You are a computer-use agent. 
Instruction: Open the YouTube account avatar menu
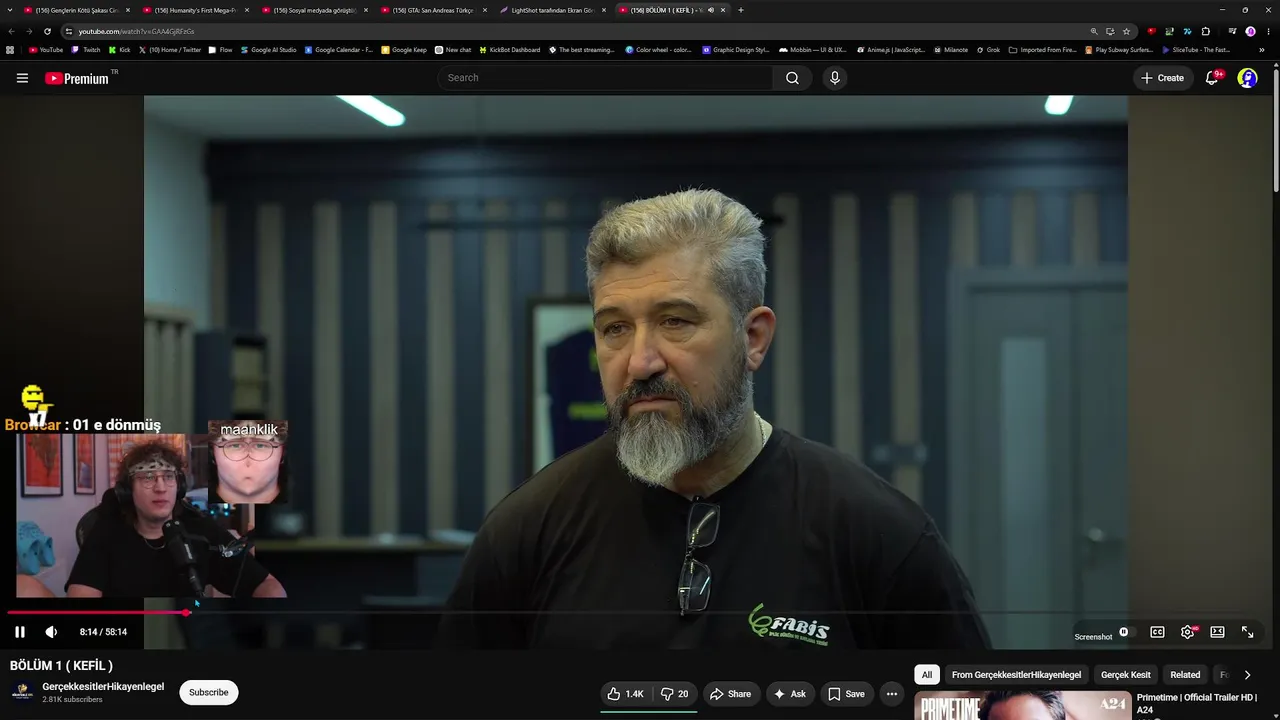[1247, 78]
